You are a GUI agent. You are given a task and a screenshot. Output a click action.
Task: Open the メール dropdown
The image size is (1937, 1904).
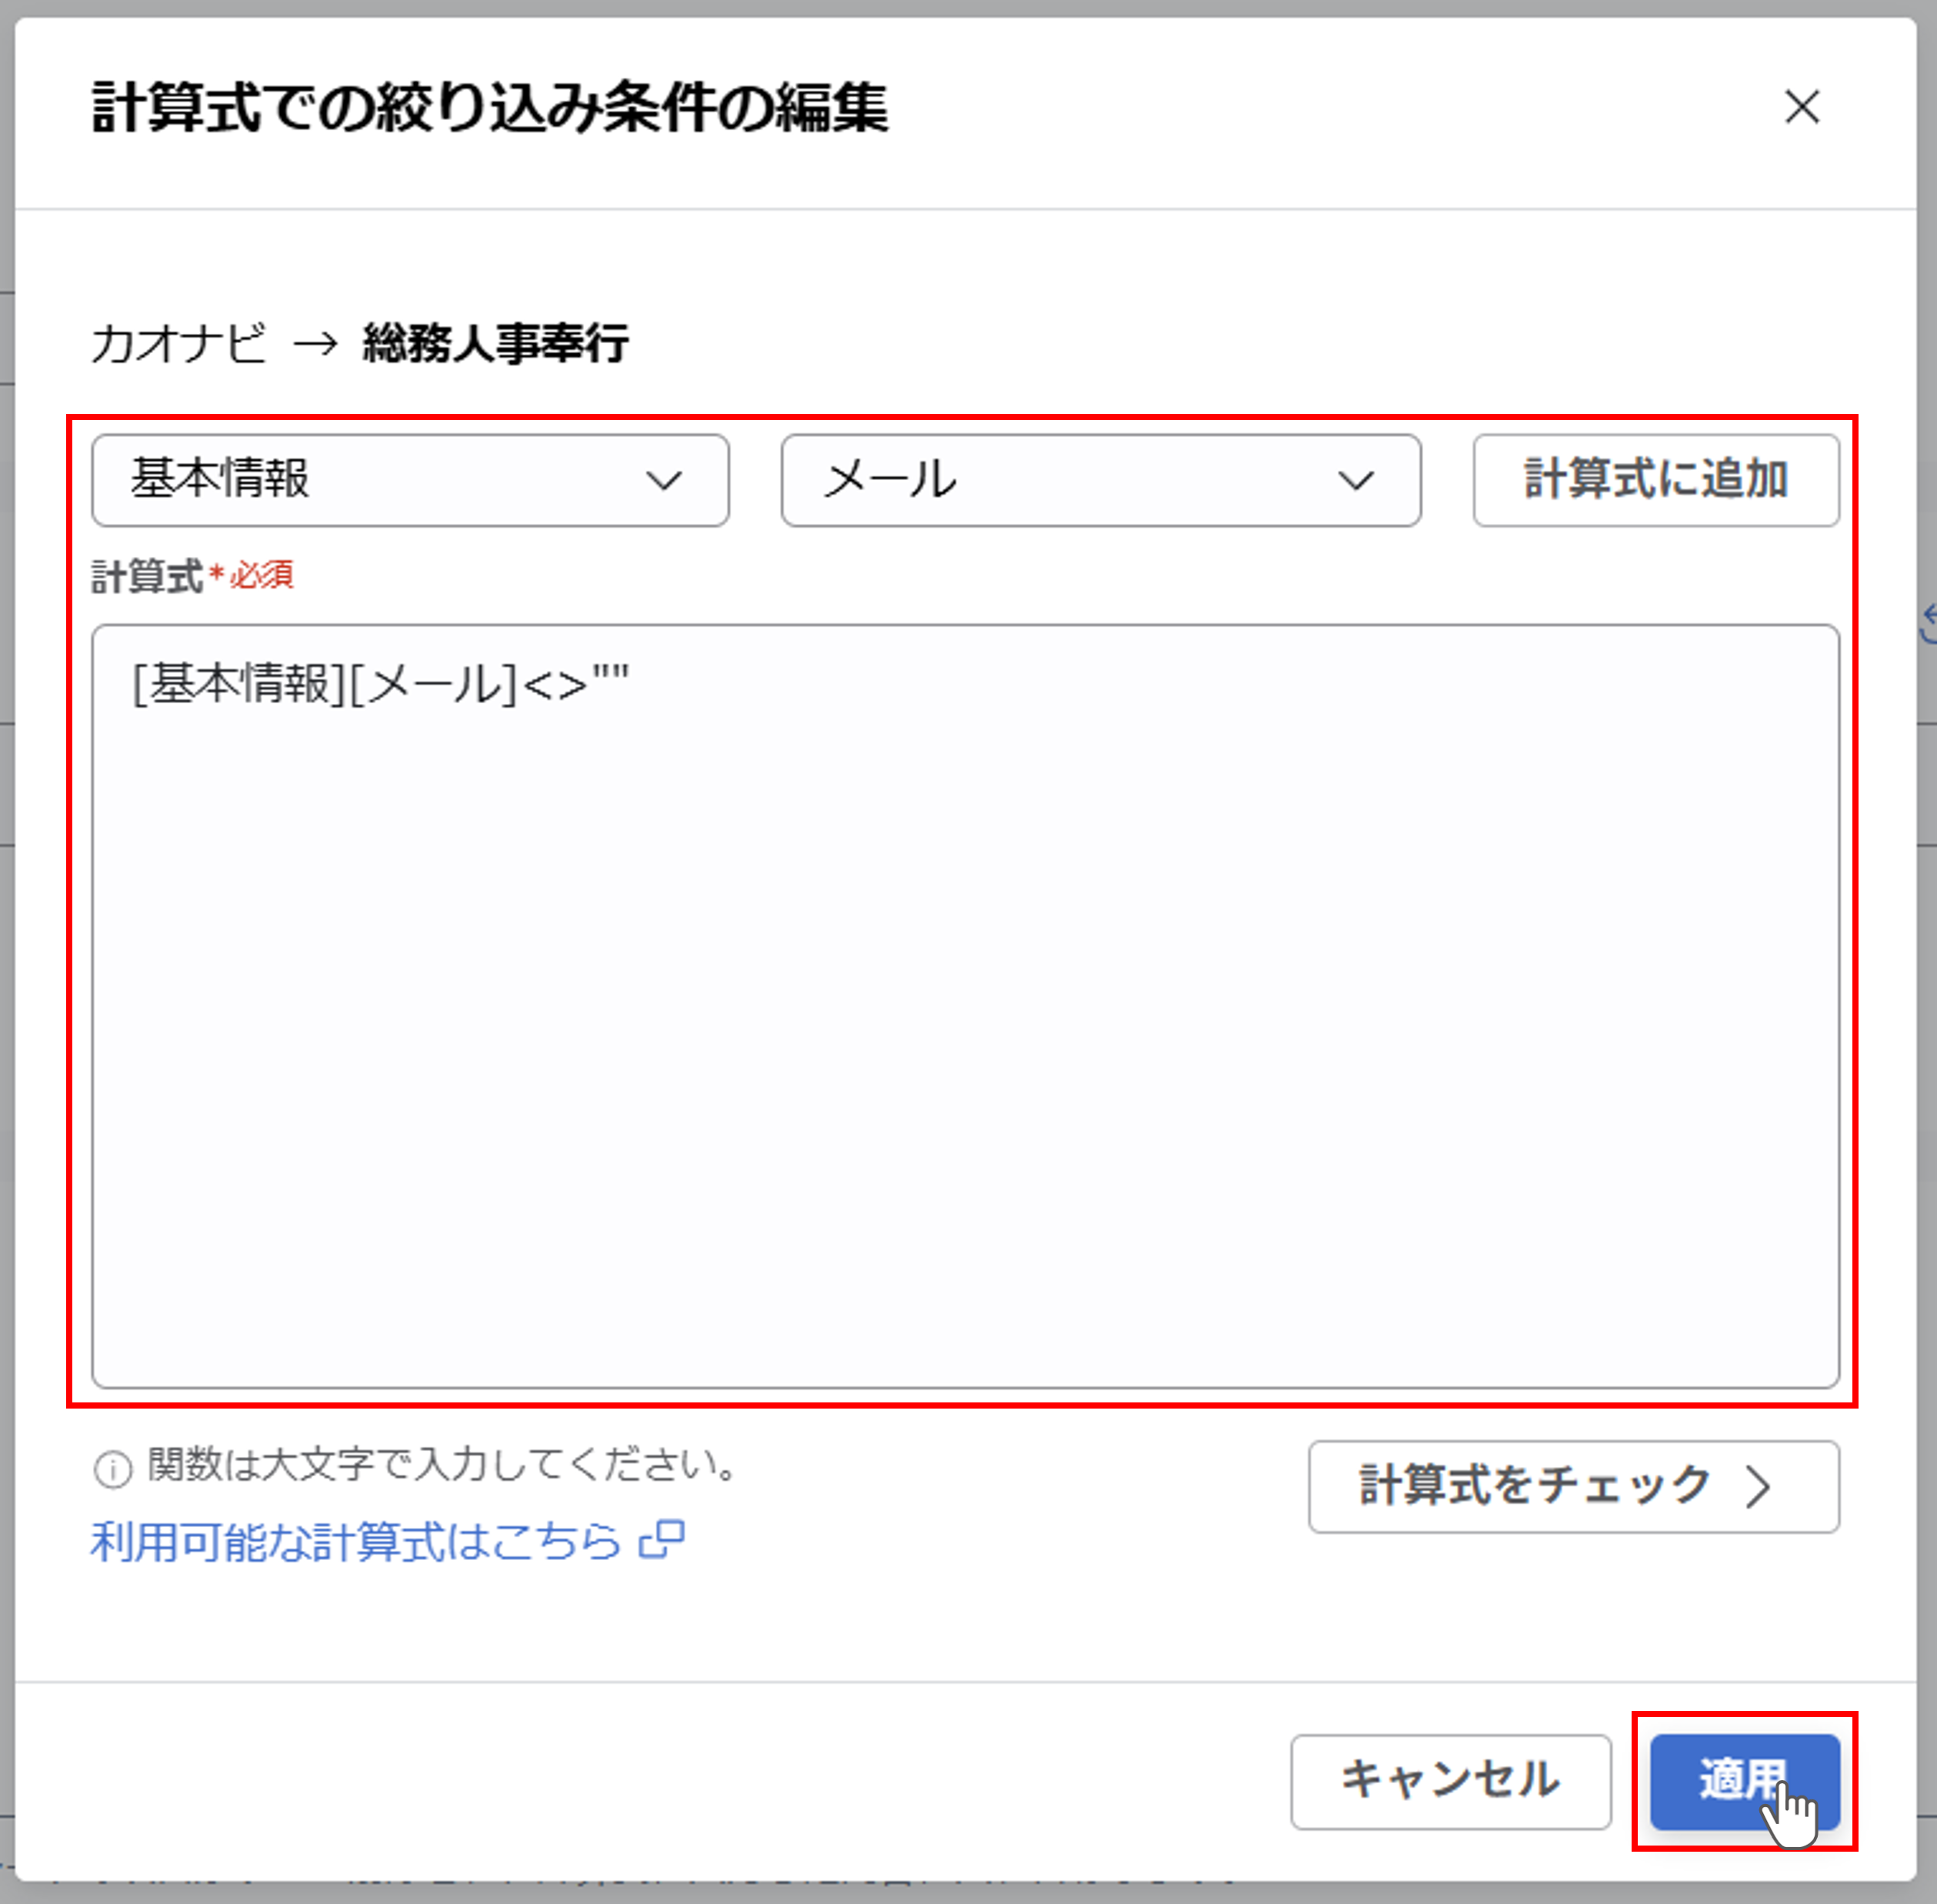click(x=1101, y=480)
